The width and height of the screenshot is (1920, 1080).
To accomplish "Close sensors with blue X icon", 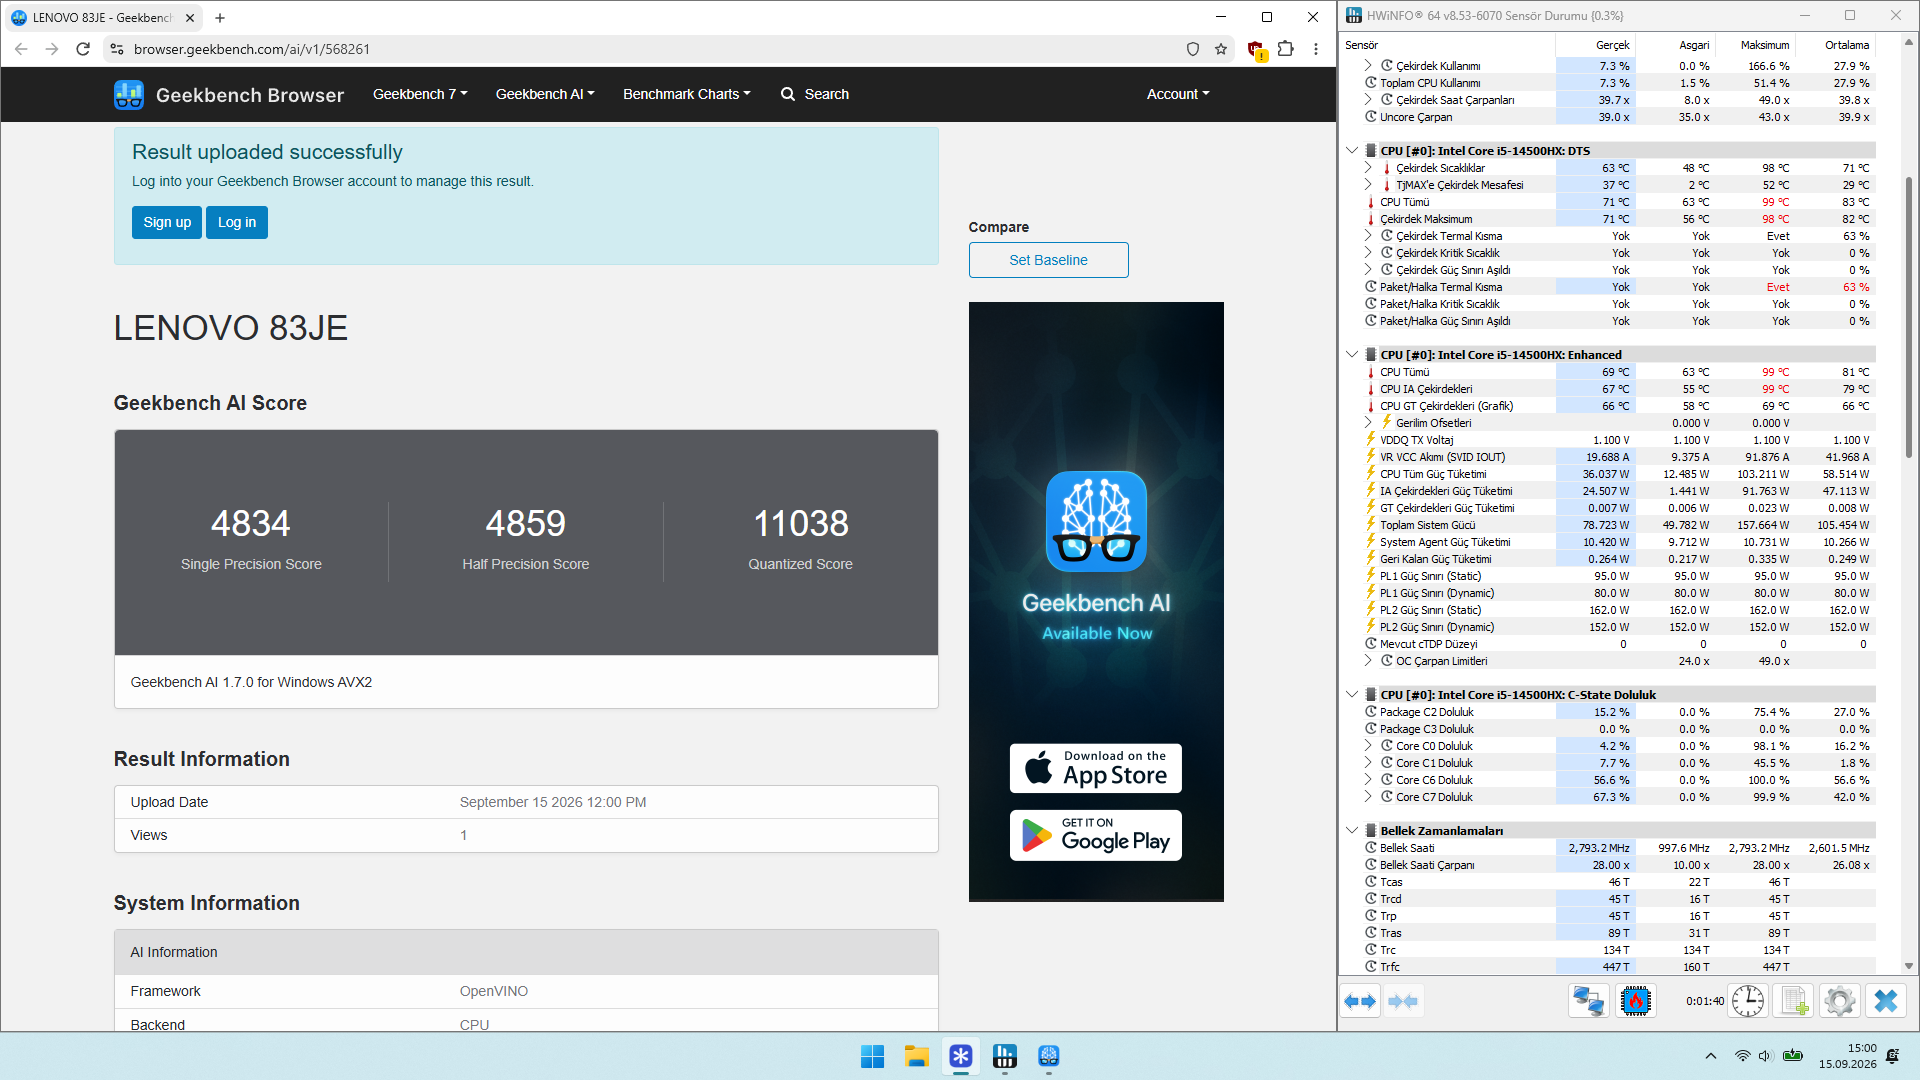I will [1886, 1001].
